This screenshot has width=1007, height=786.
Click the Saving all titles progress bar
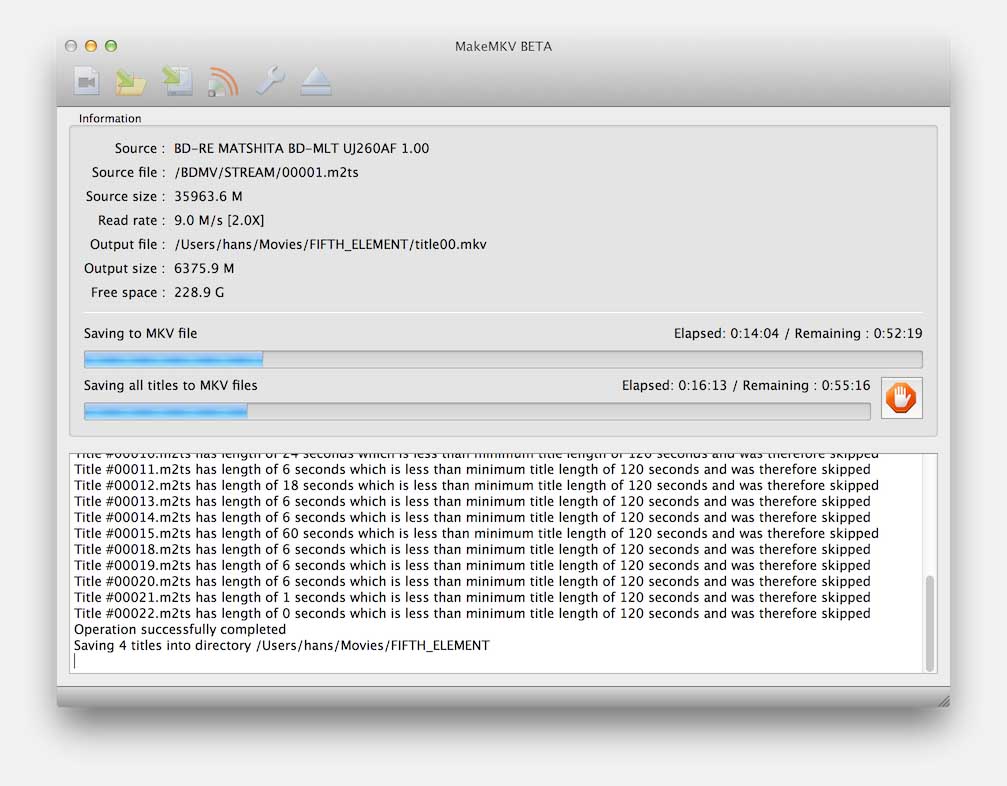(477, 412)
